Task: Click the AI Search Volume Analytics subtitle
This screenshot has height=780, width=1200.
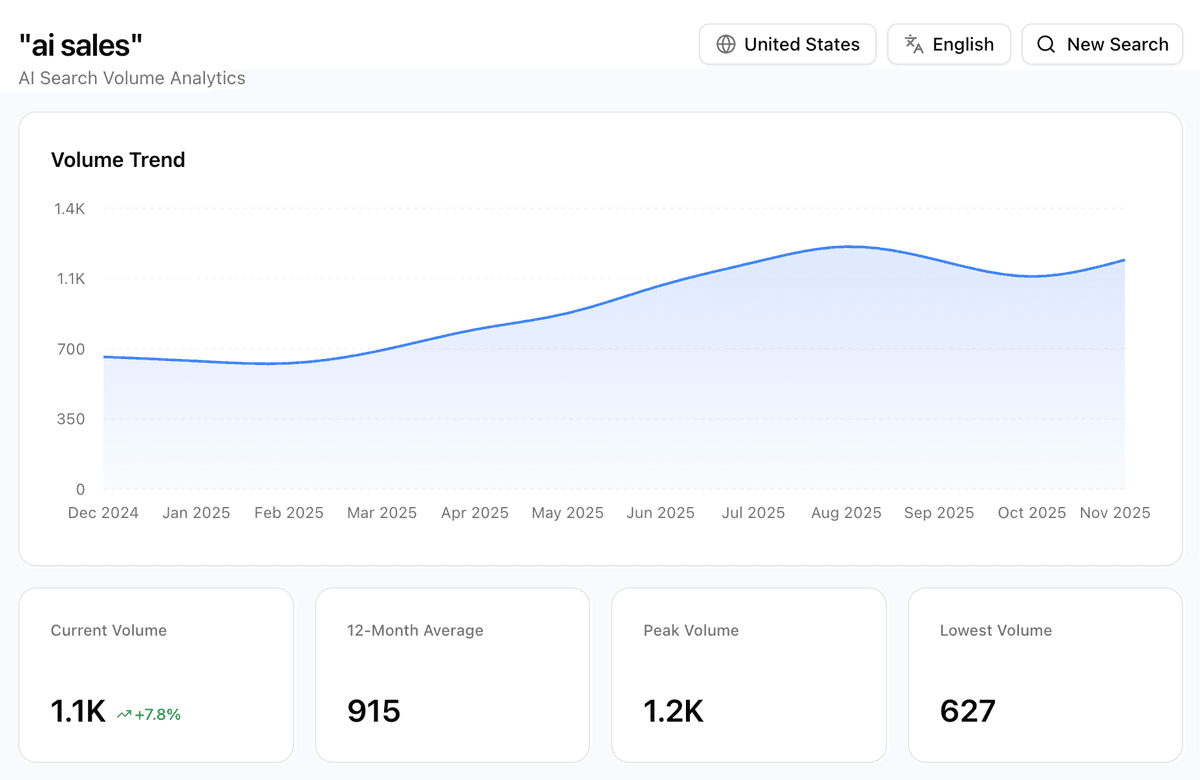Action: coord(131,78)
